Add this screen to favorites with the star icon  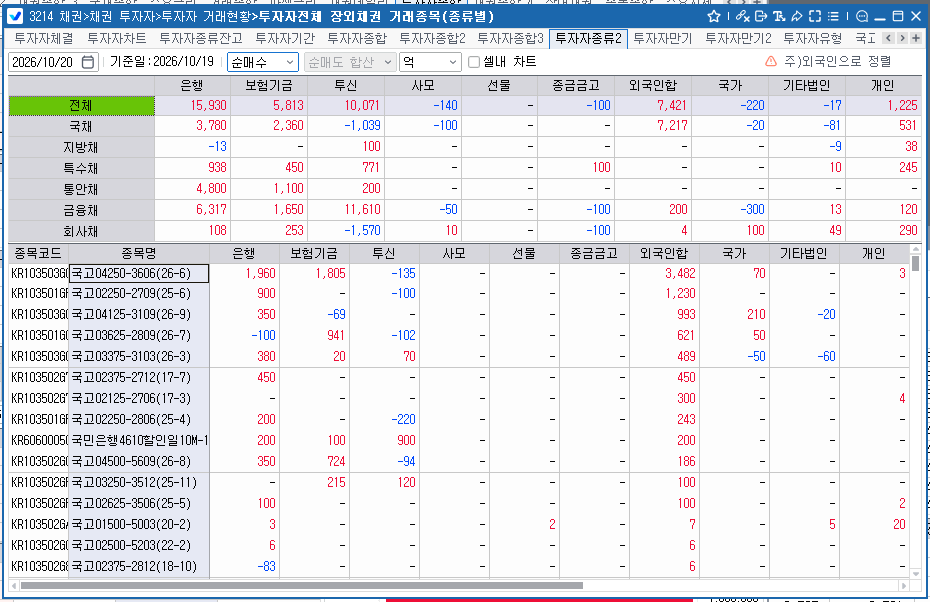(714, 17)
